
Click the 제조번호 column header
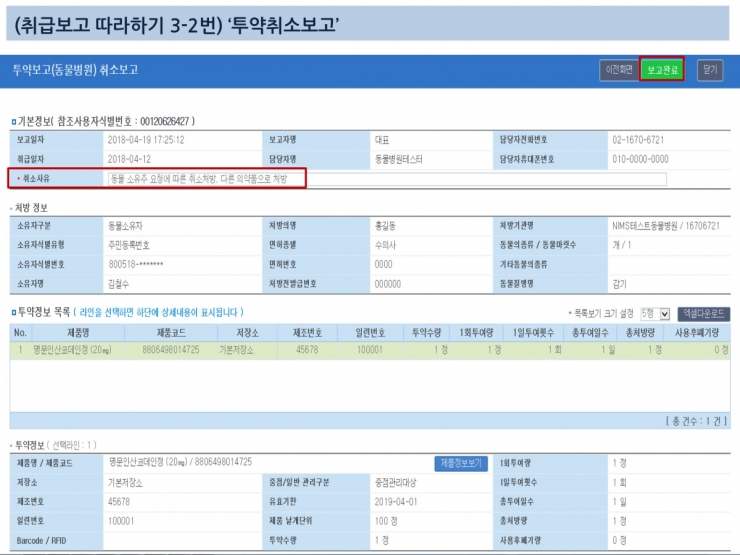click(311, 332)
